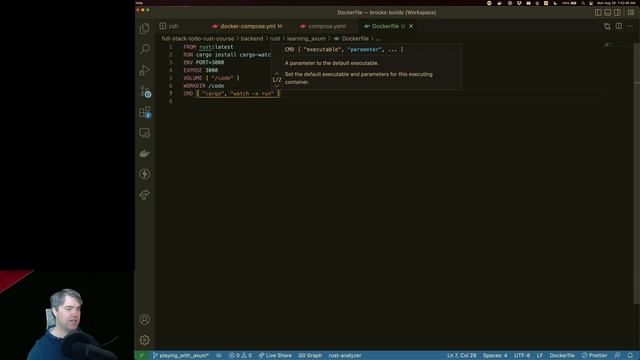Show next signature in hint popup
Image resolution: width=640 pixels, height=360 pixels.
click(277, 86)
